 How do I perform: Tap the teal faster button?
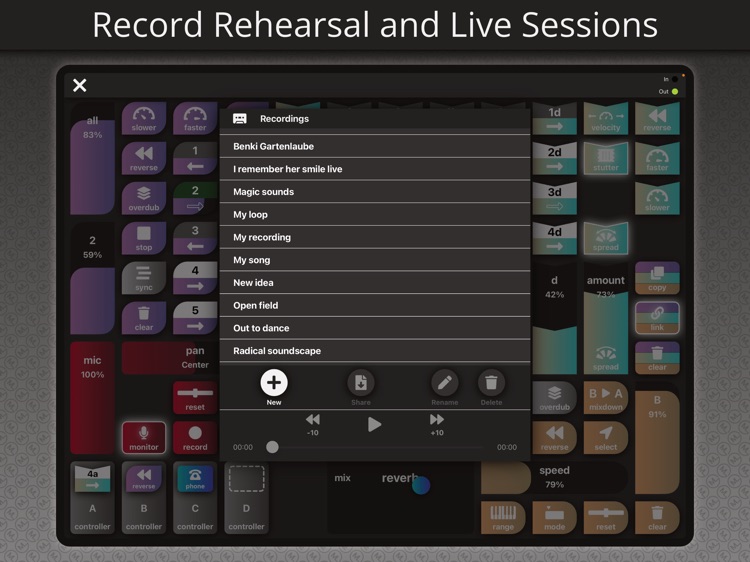pyautogui.click(x=657, y=158)
